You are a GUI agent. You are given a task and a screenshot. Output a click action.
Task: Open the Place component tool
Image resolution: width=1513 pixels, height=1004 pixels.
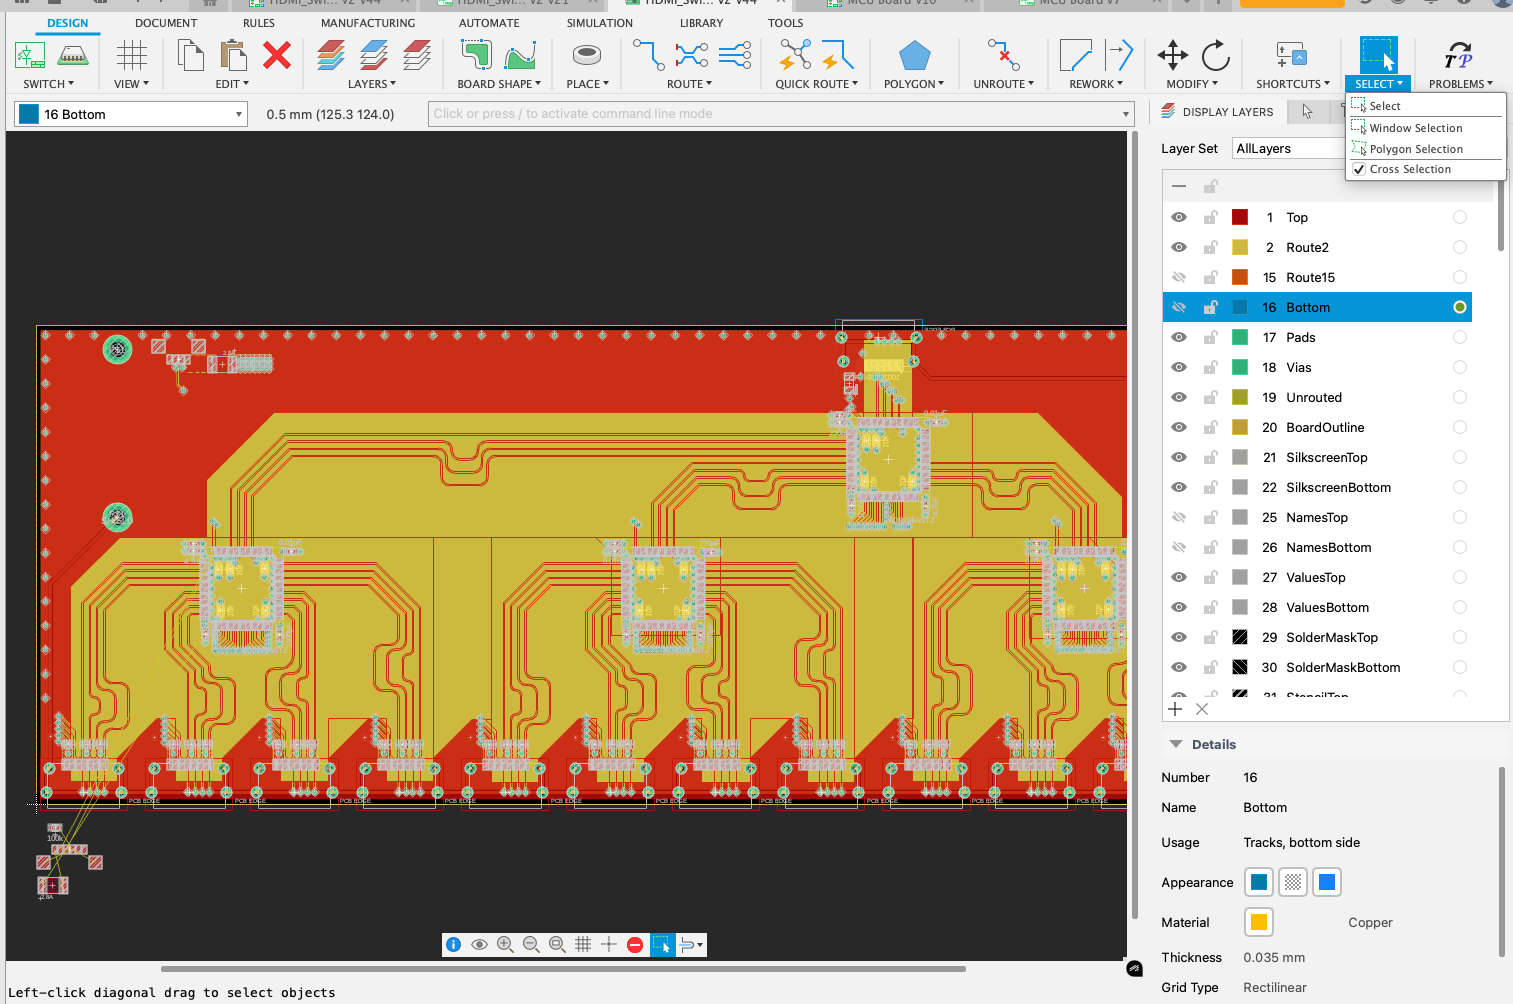click(587, 56)
